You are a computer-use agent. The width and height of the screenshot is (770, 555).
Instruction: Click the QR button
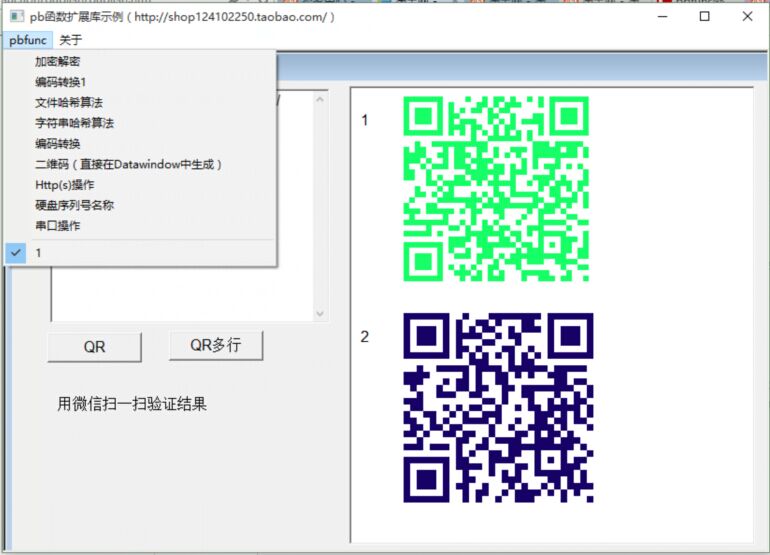pyautogui.click(x=94, y=347)
